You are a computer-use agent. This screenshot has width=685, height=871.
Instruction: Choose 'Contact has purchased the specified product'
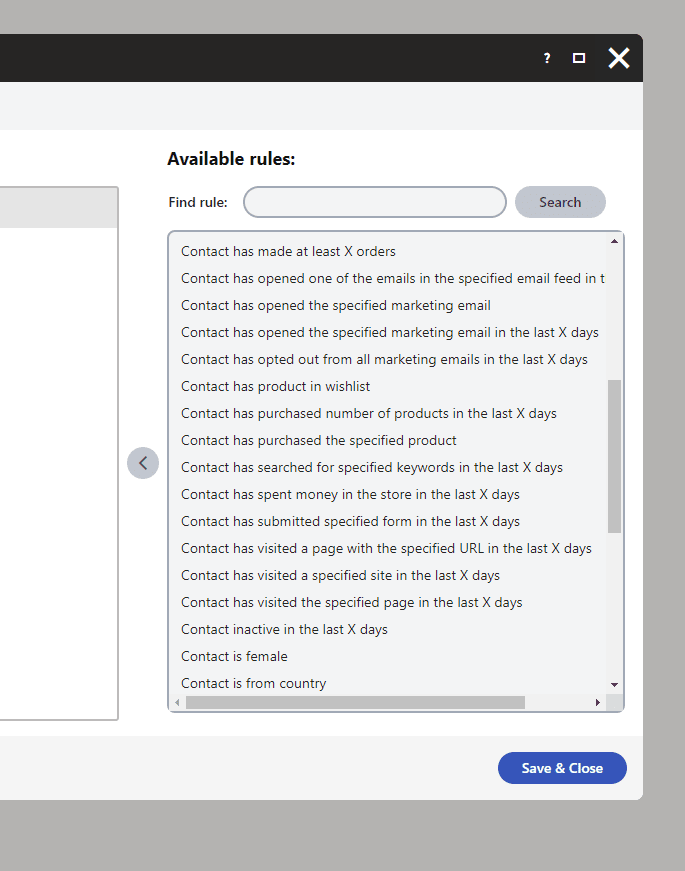coord(319,440)
